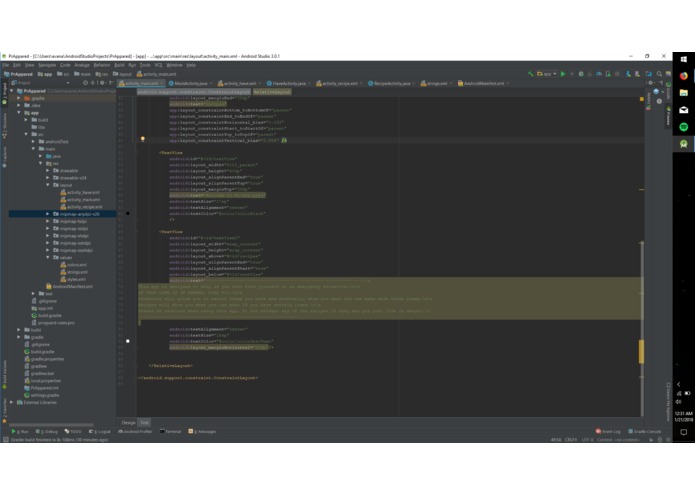695x494 pixels.
Task: Open the Build menu
Action: (119, 65)
